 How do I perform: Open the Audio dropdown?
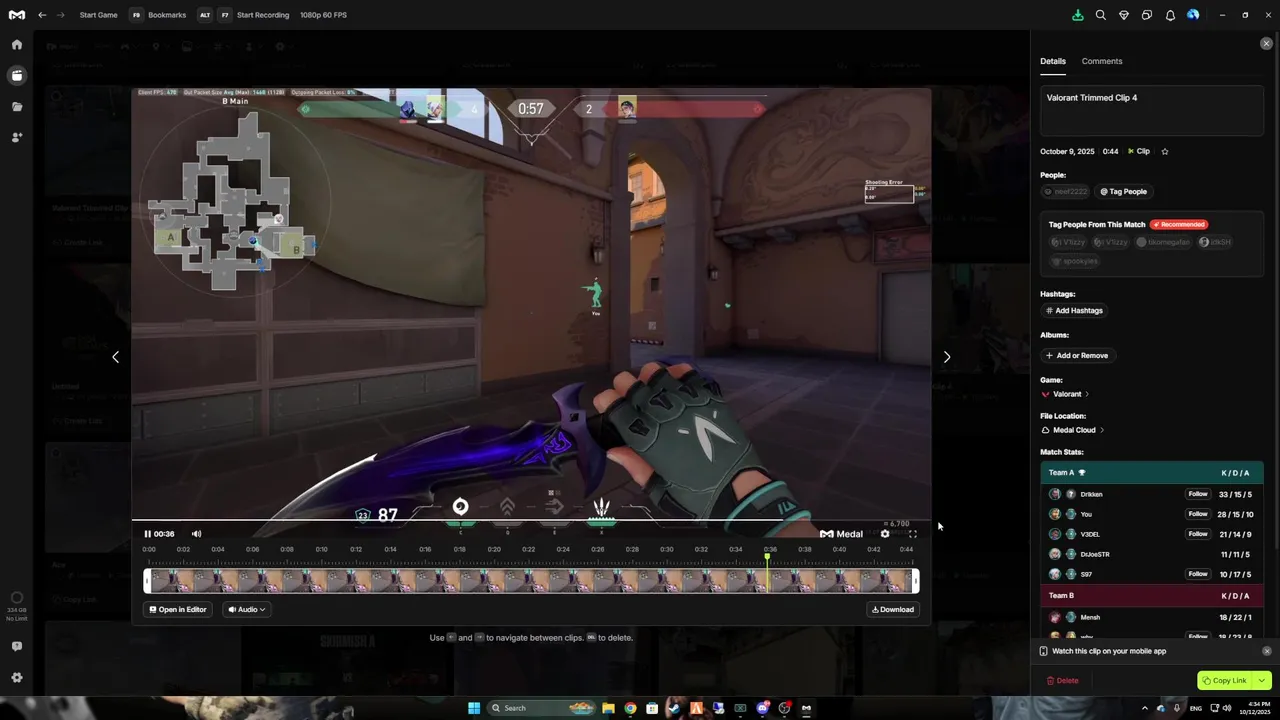(x=246, y=609)
